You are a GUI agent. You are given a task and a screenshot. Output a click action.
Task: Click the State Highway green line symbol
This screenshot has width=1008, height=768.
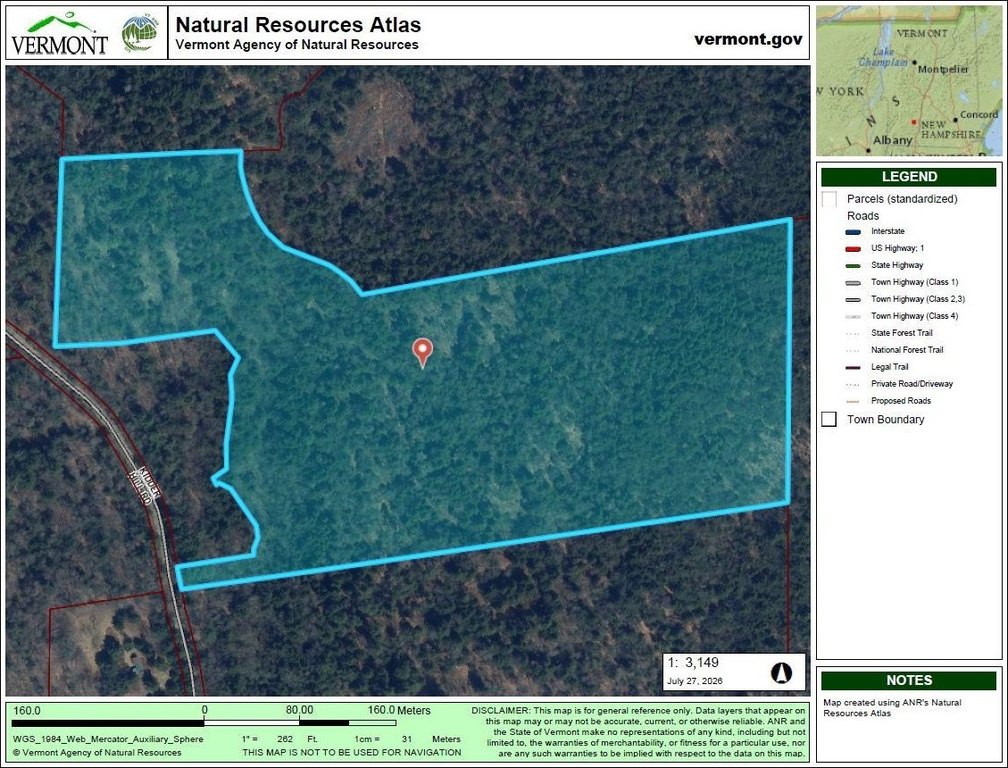pyautogui.click(x=853, y=265)
